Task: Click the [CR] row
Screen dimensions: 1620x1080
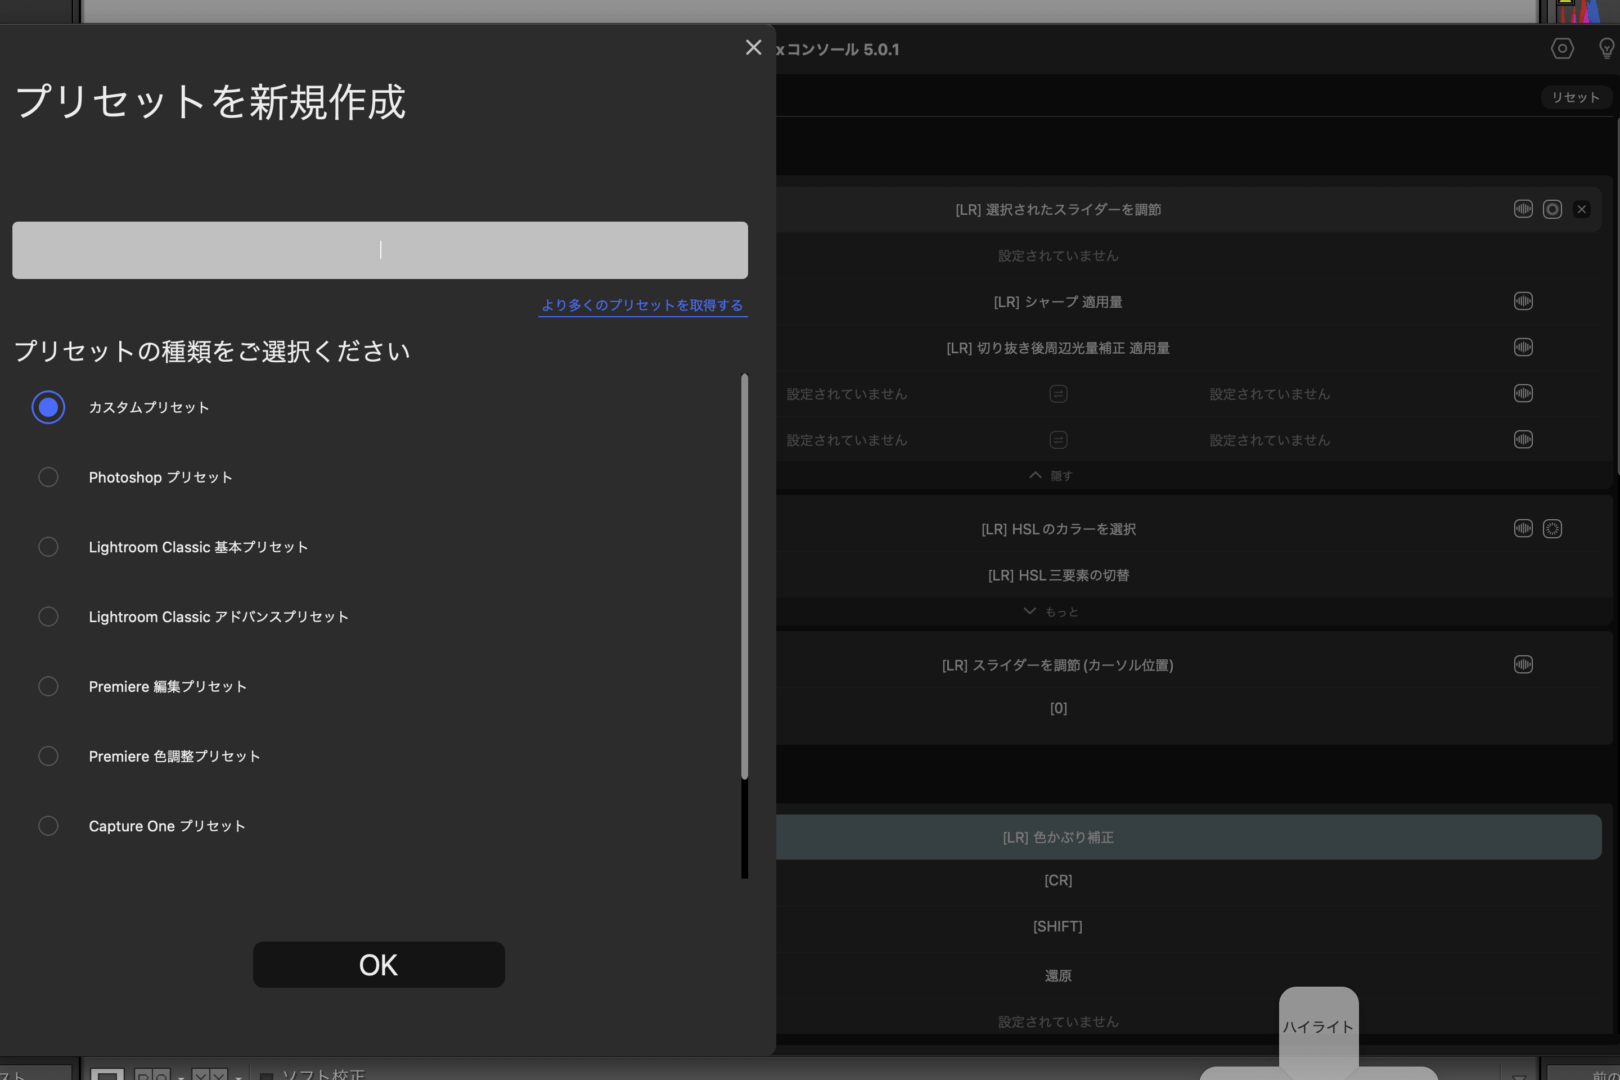Action: coord(1058,880)
